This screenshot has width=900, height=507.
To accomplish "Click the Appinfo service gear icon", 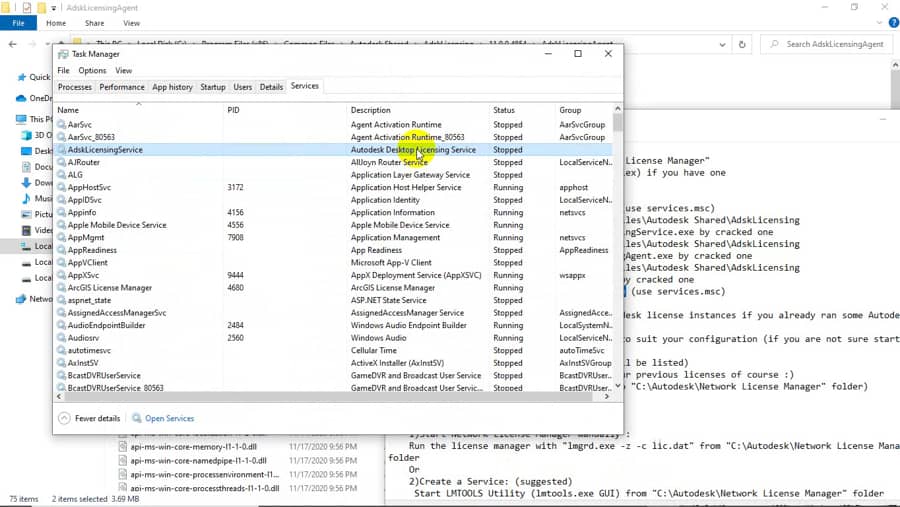I will click(61, 212).
